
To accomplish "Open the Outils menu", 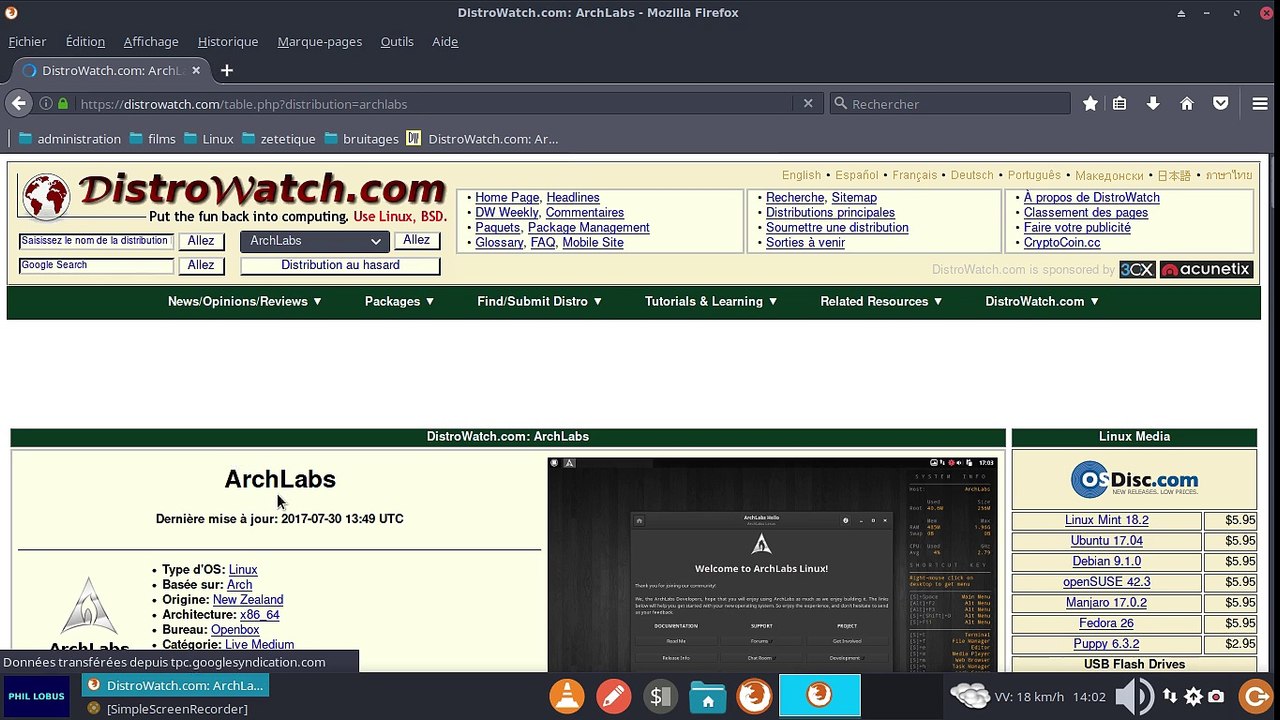I will click(x=397, y=41).
